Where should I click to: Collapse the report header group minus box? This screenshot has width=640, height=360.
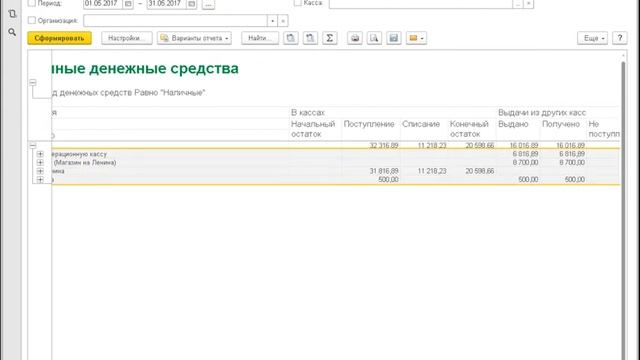coord(33,82)
